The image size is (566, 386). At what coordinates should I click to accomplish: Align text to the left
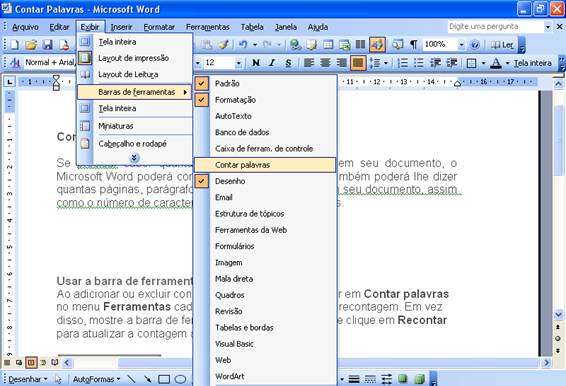coord(309,63)
